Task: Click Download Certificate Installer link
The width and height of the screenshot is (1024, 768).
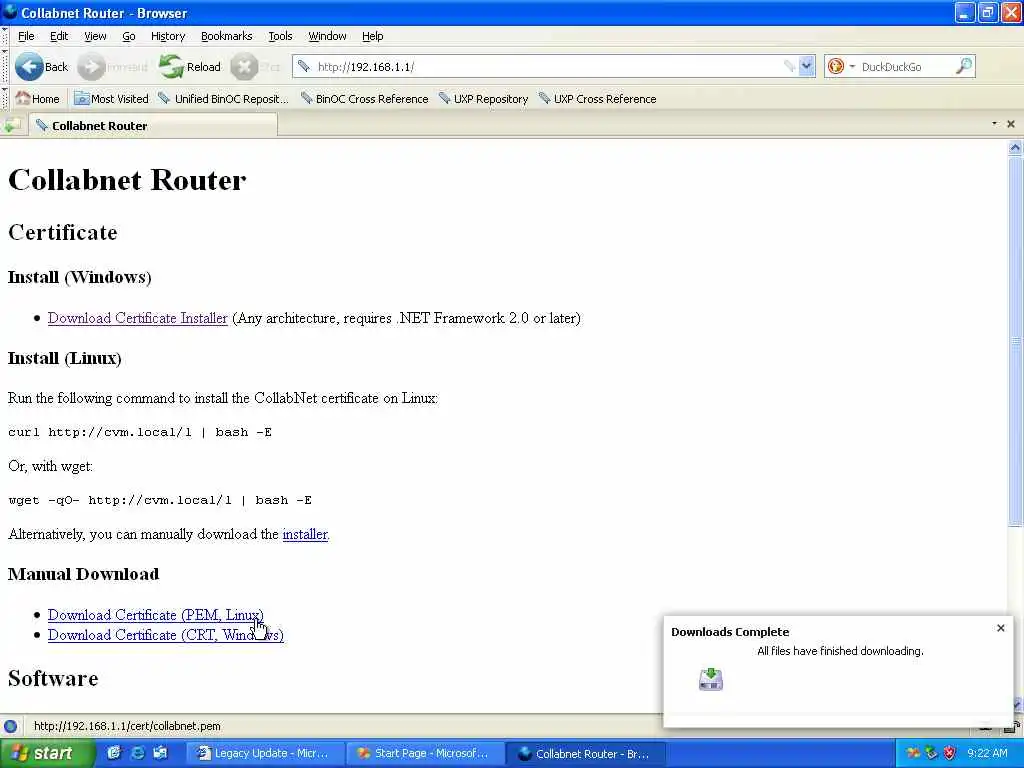Action: tap(137, 318)
